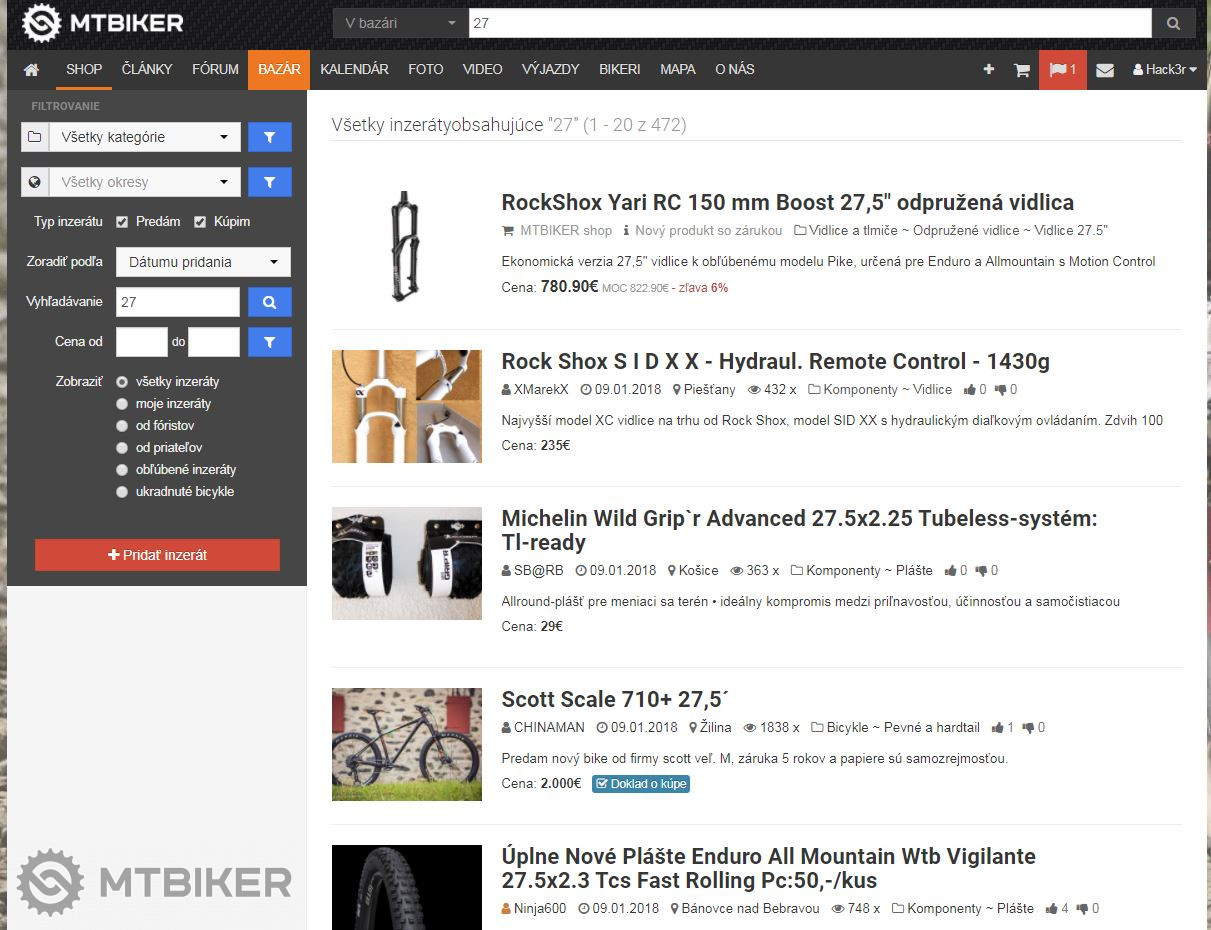Open the shopping cart icon
This screenshot has height=930, width=1211.
tap(1021, 70)
